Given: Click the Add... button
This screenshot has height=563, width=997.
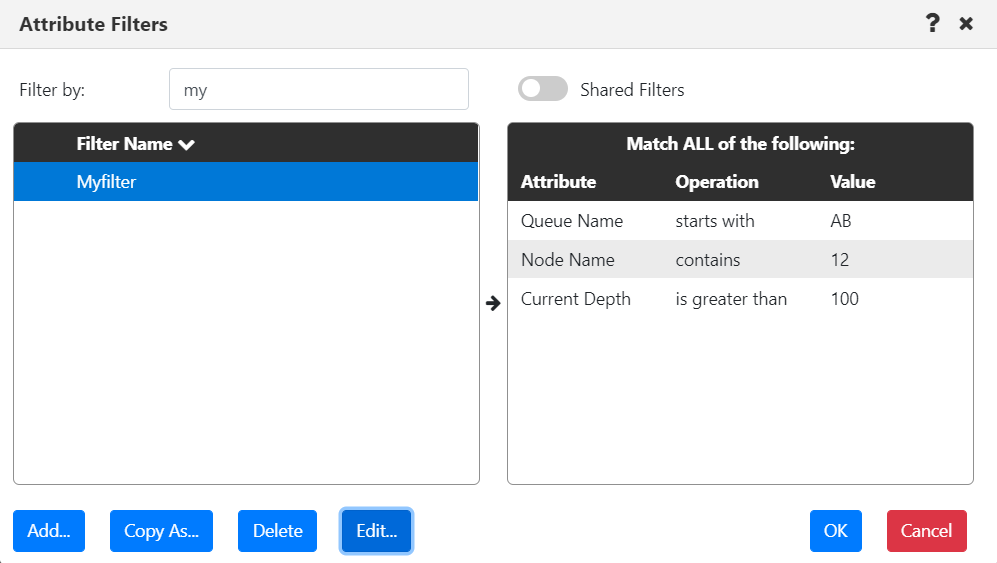Looking at the screenshot, I should (49, 531).
